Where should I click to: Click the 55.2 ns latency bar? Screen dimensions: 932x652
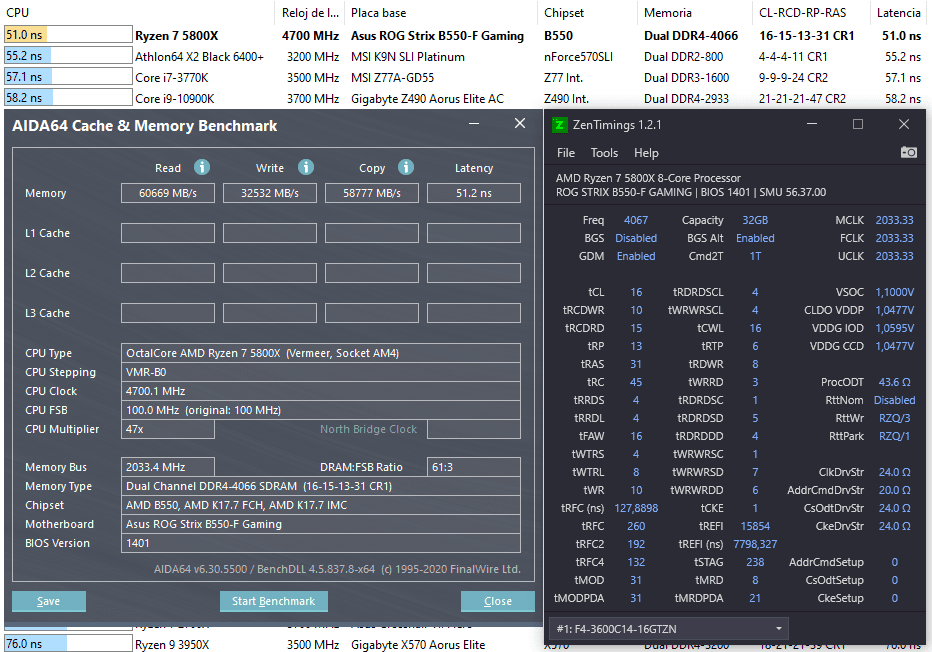click(x=68, y=56)
